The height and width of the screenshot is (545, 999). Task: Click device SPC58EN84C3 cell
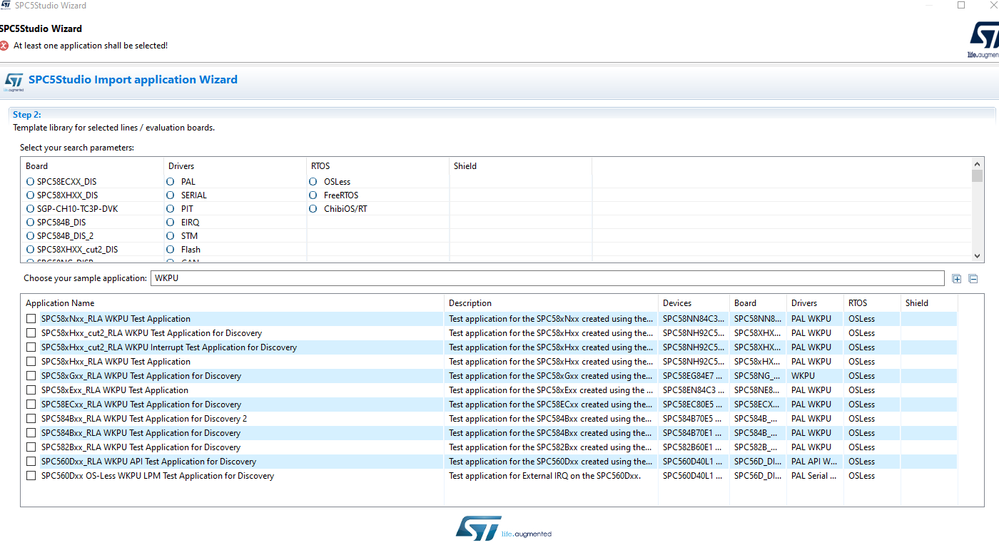[x=693, y=390]
